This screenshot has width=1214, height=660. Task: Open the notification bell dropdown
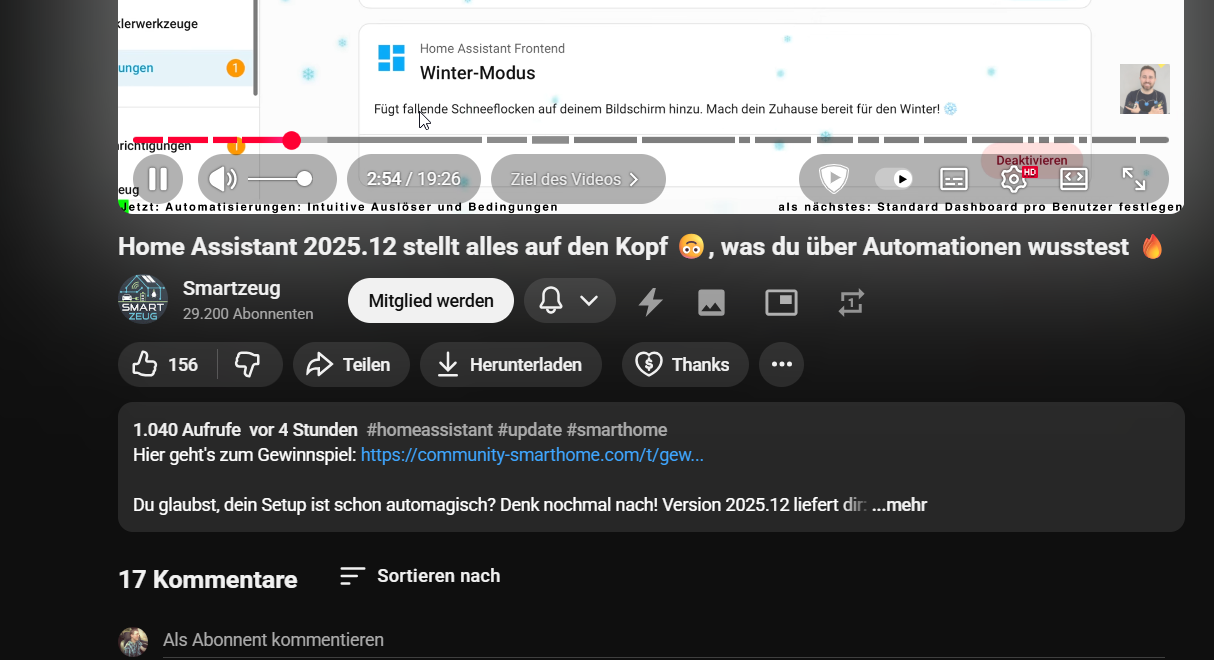570,301
